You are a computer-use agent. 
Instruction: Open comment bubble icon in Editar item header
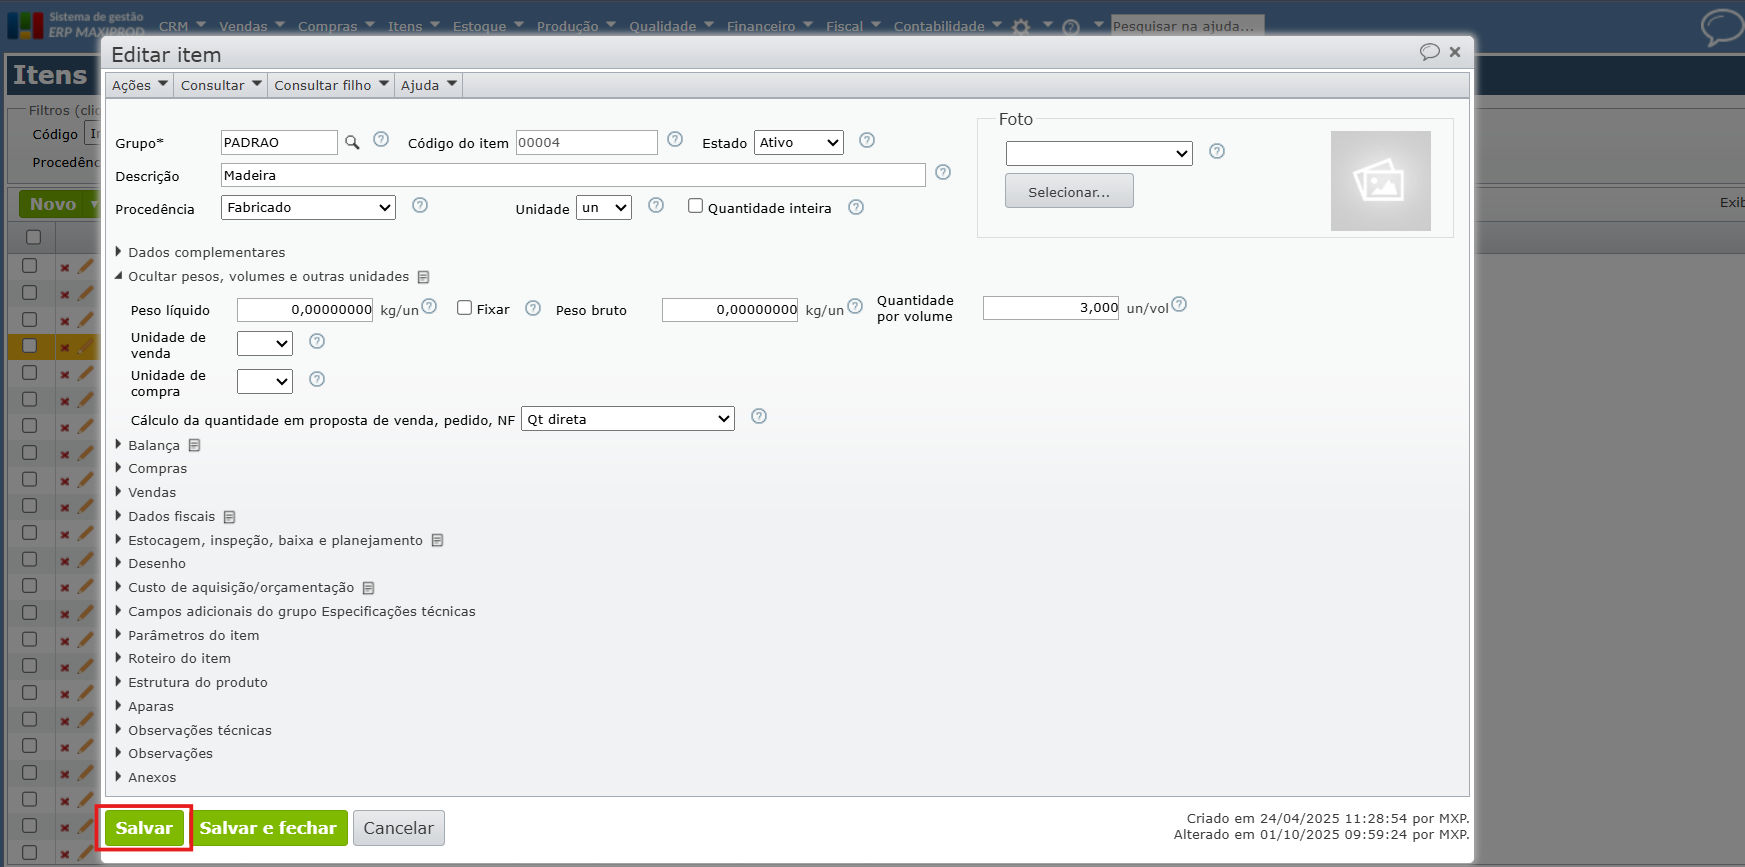(1430, 52)
